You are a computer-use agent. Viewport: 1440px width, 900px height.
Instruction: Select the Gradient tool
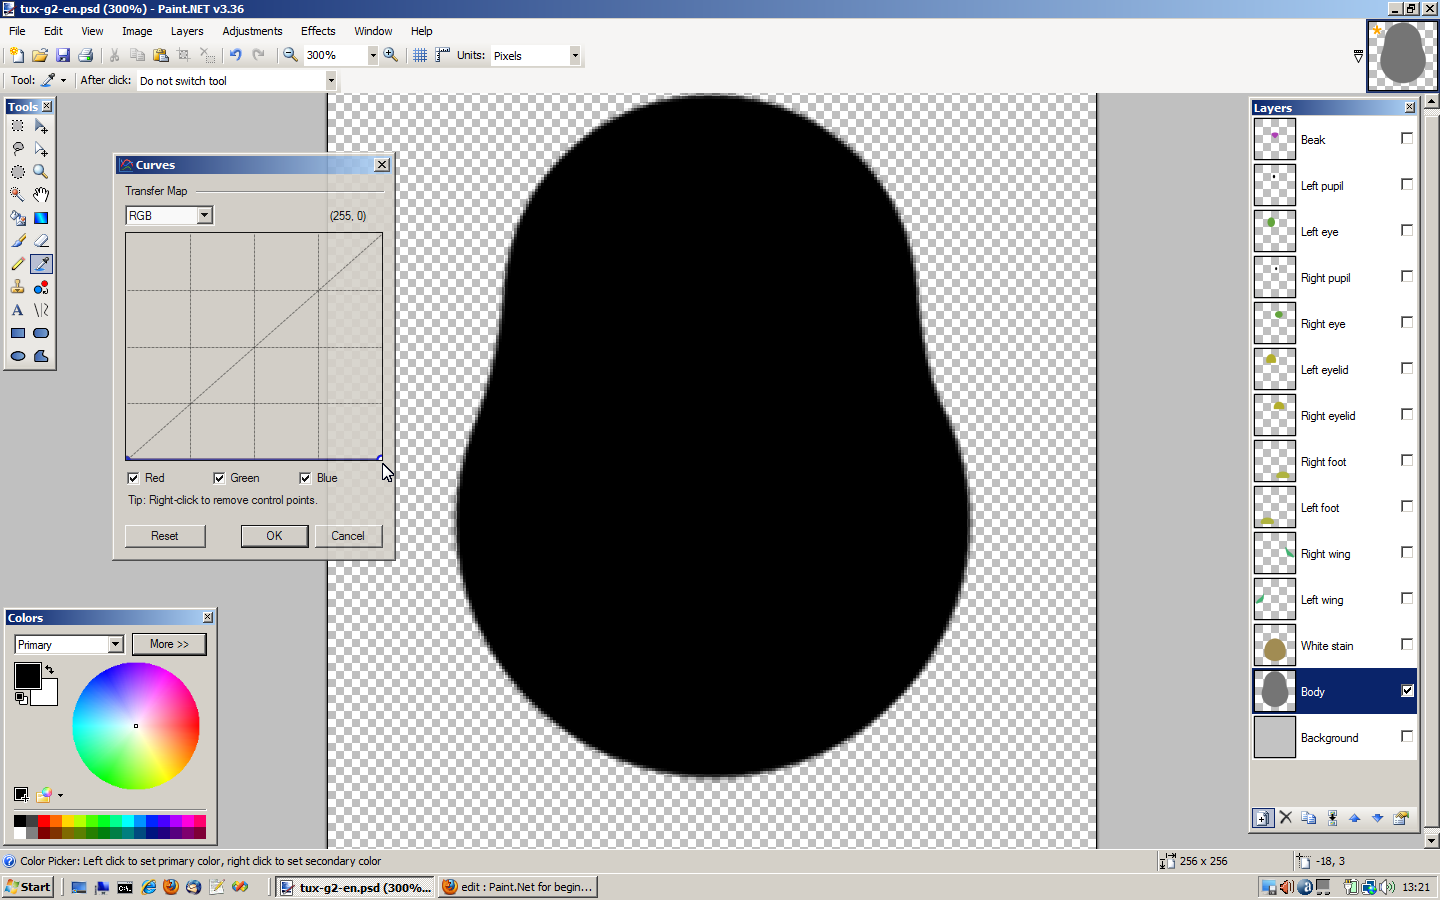(x=41, y=218)
